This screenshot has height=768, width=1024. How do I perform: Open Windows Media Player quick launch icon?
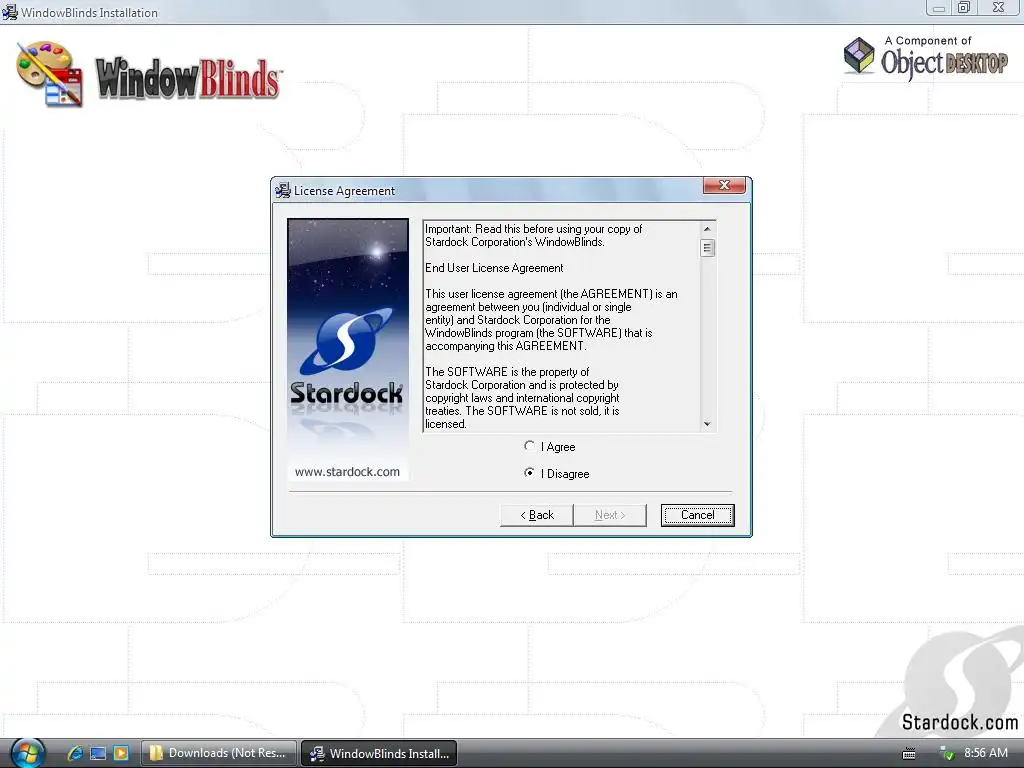[x=121, y=753]
